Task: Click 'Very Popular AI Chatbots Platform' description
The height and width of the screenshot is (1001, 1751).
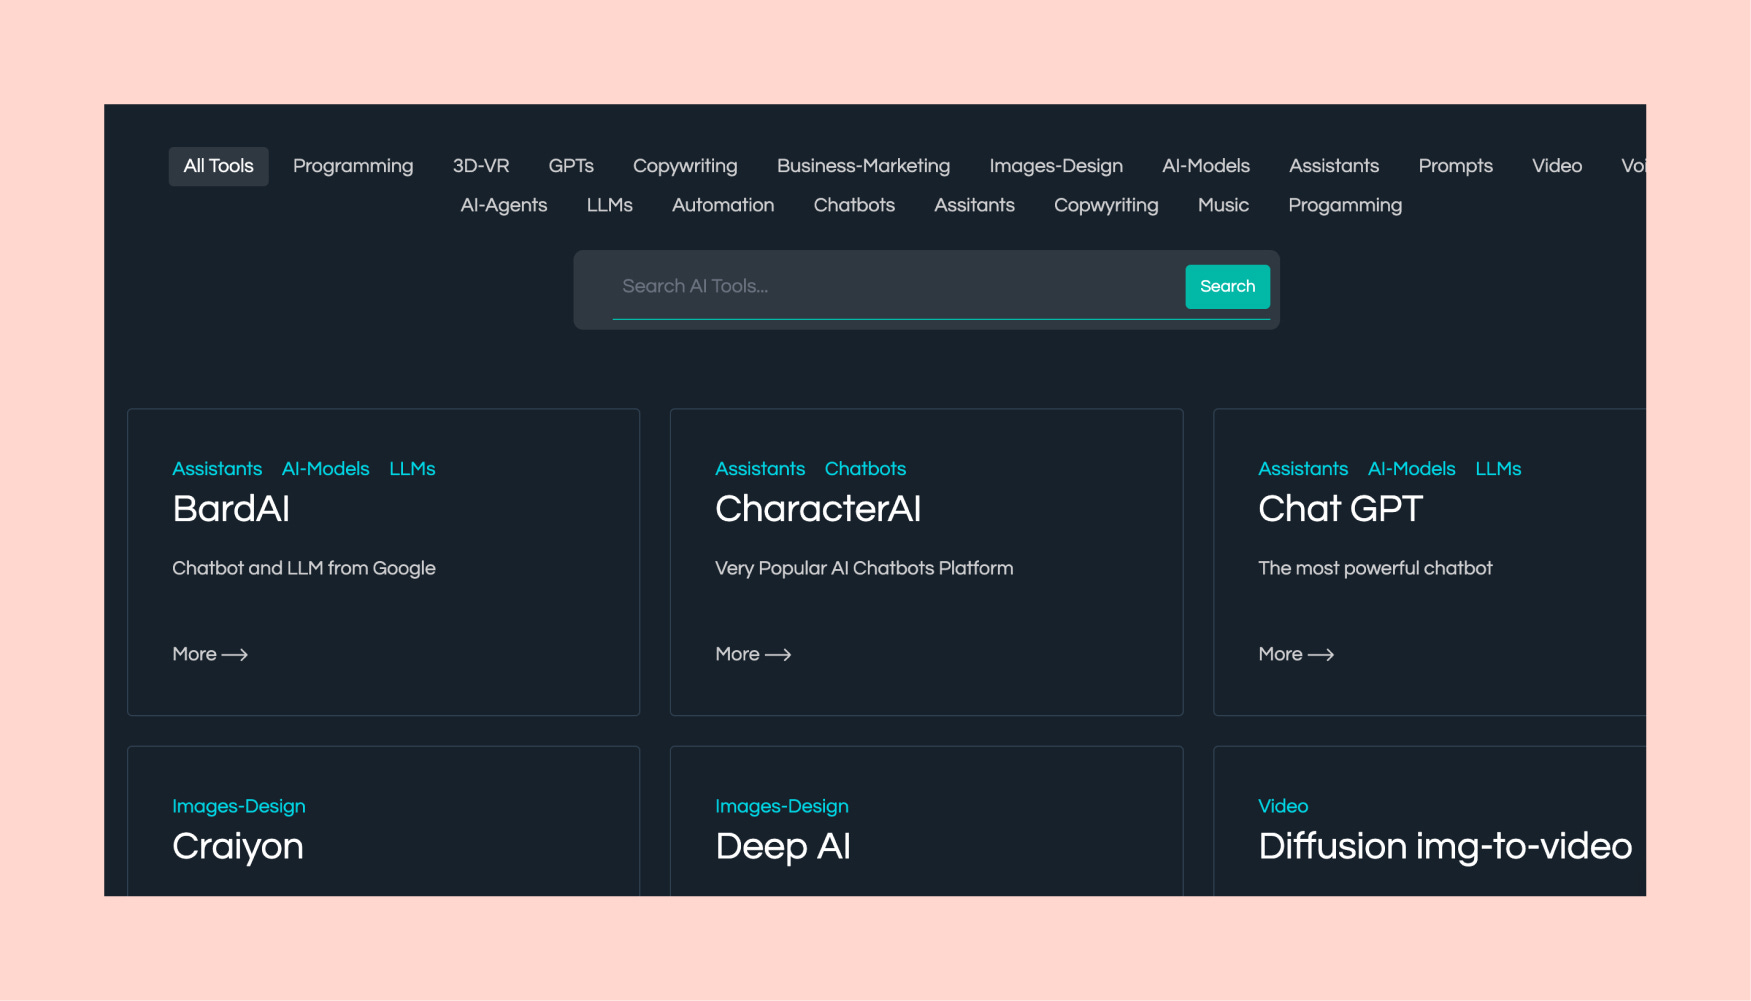Action: (x=864, y=568)
